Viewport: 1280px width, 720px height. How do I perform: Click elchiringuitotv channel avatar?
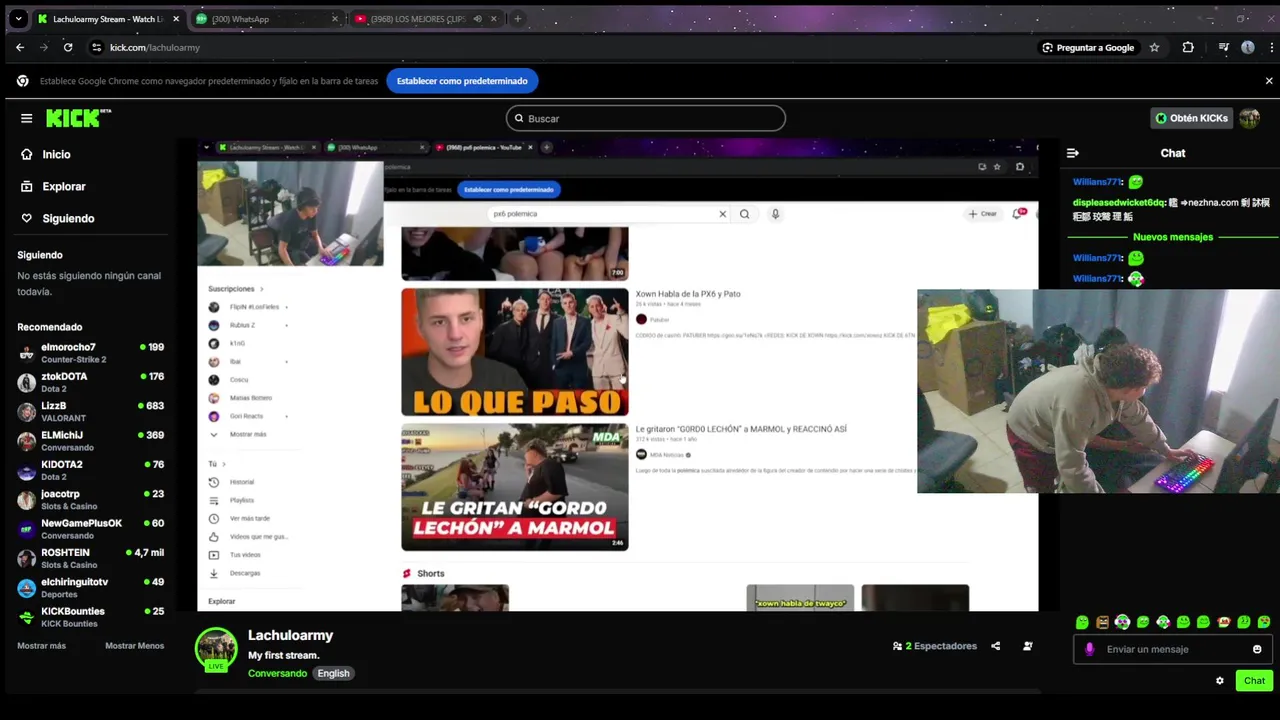coord(27,588)
